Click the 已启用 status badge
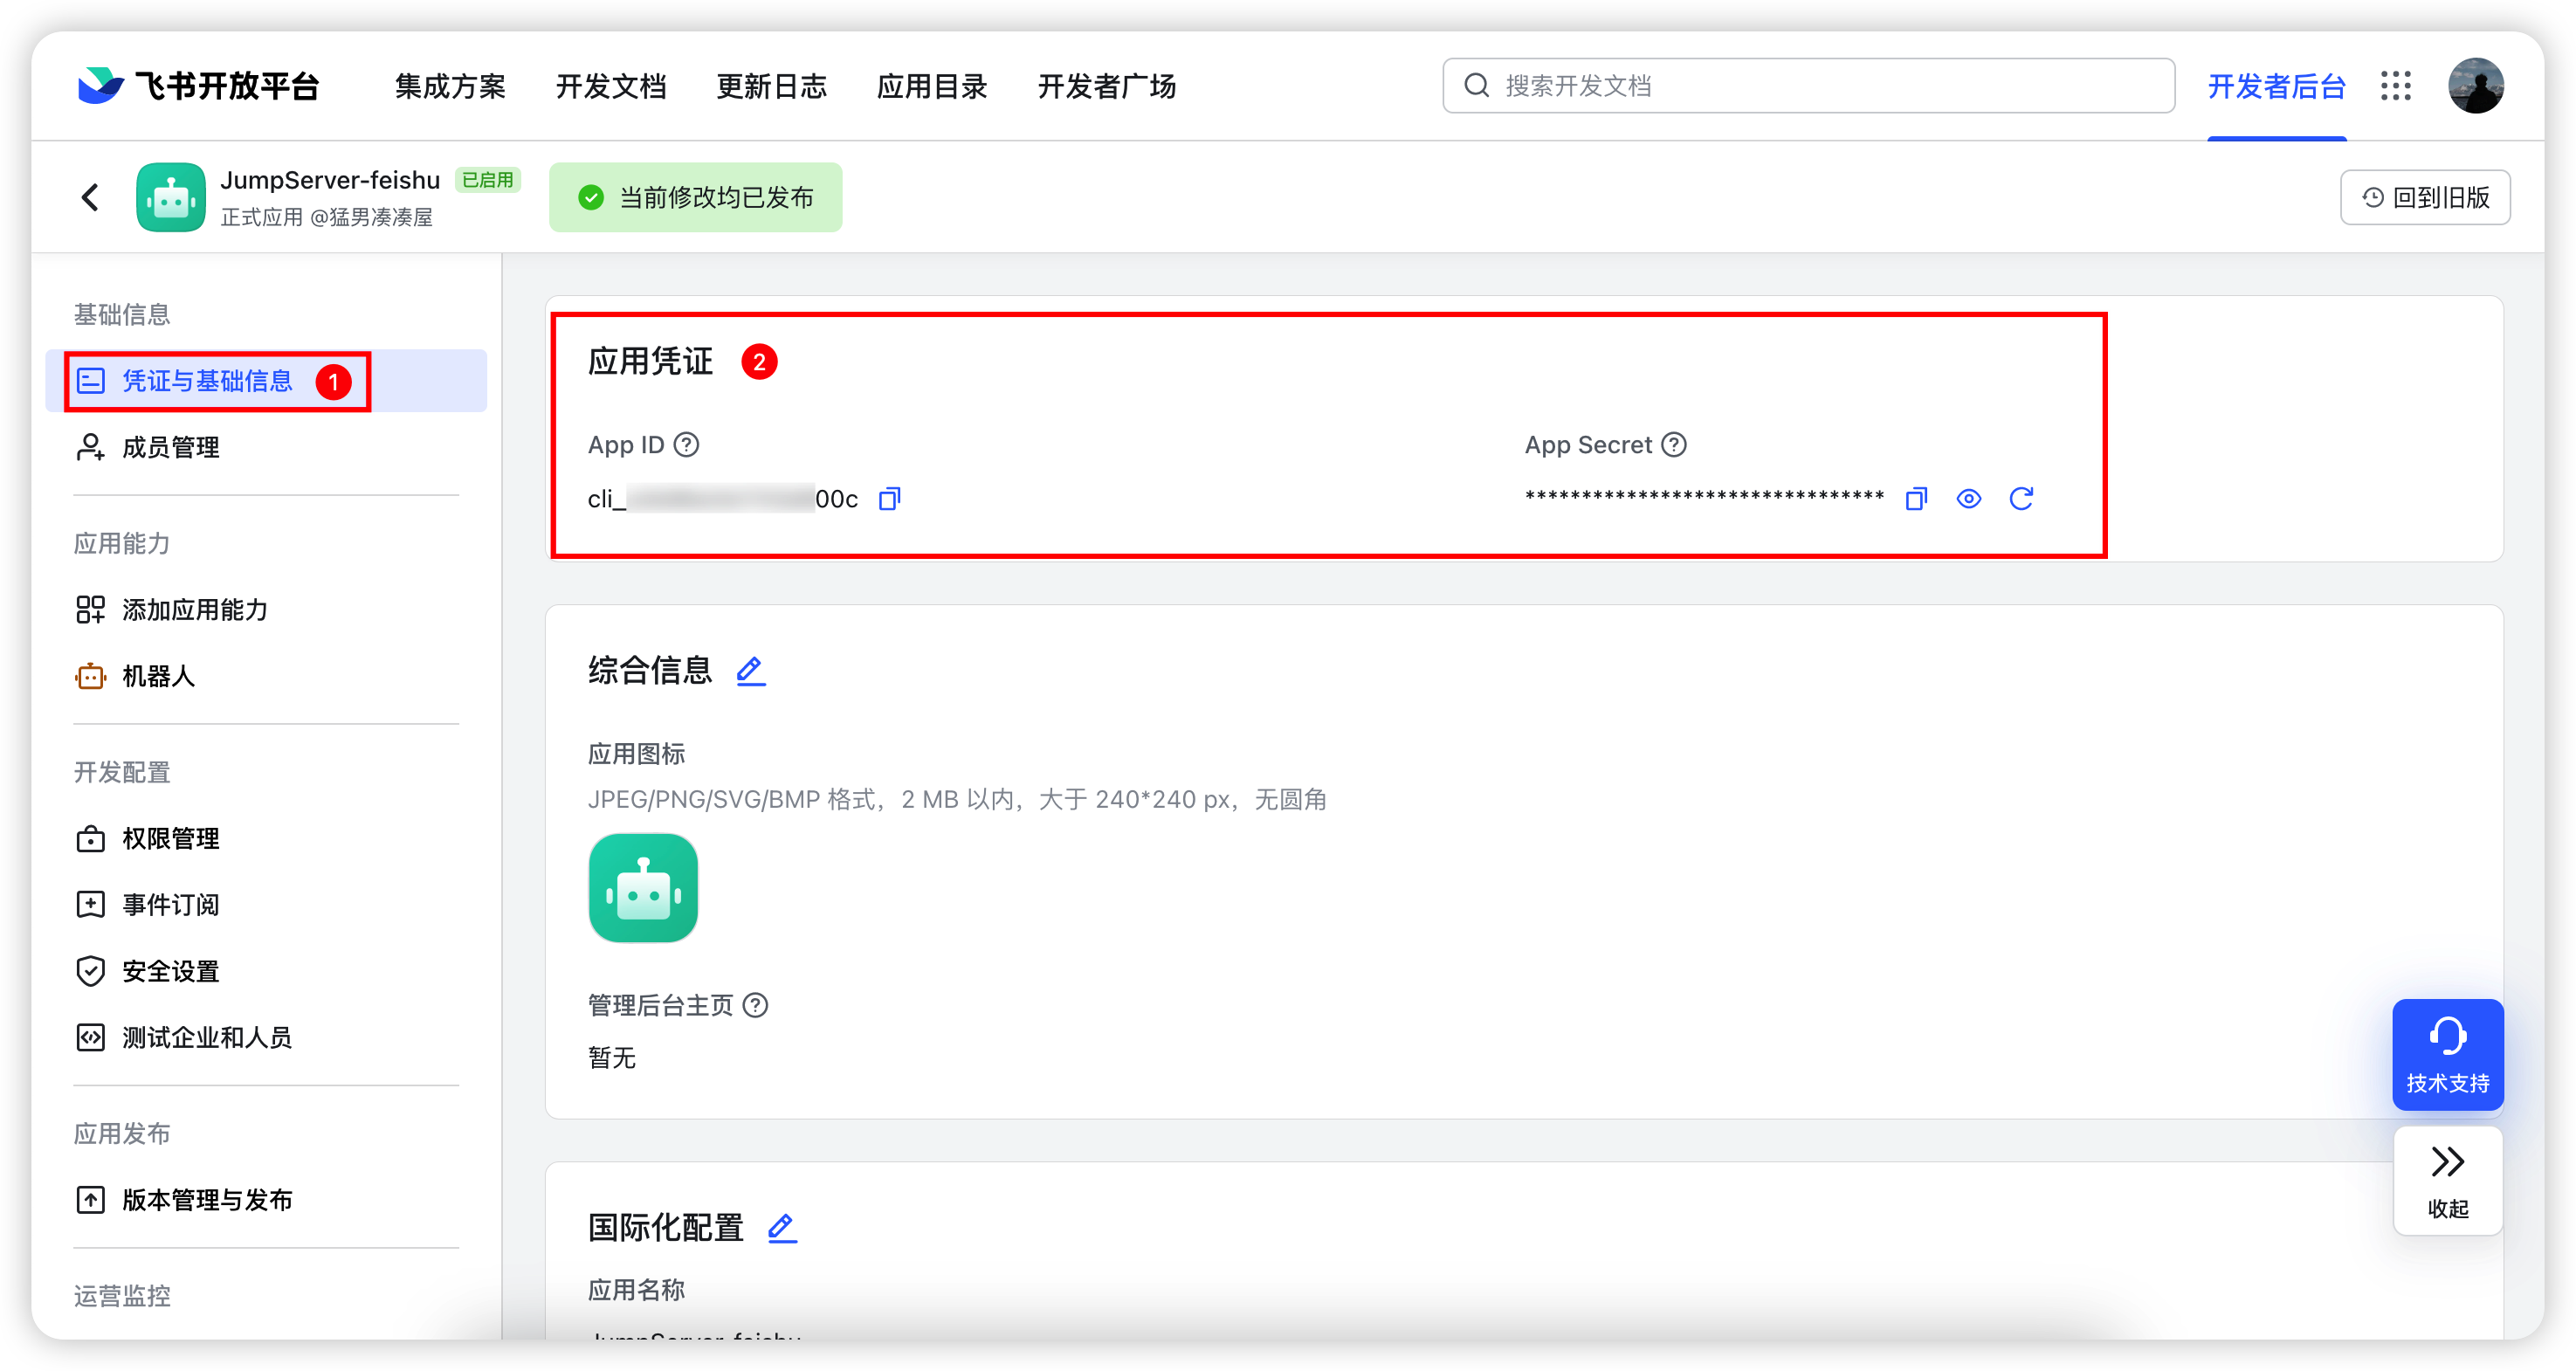The height and width of the screenshot is (1371, 2576). (488, 180)
